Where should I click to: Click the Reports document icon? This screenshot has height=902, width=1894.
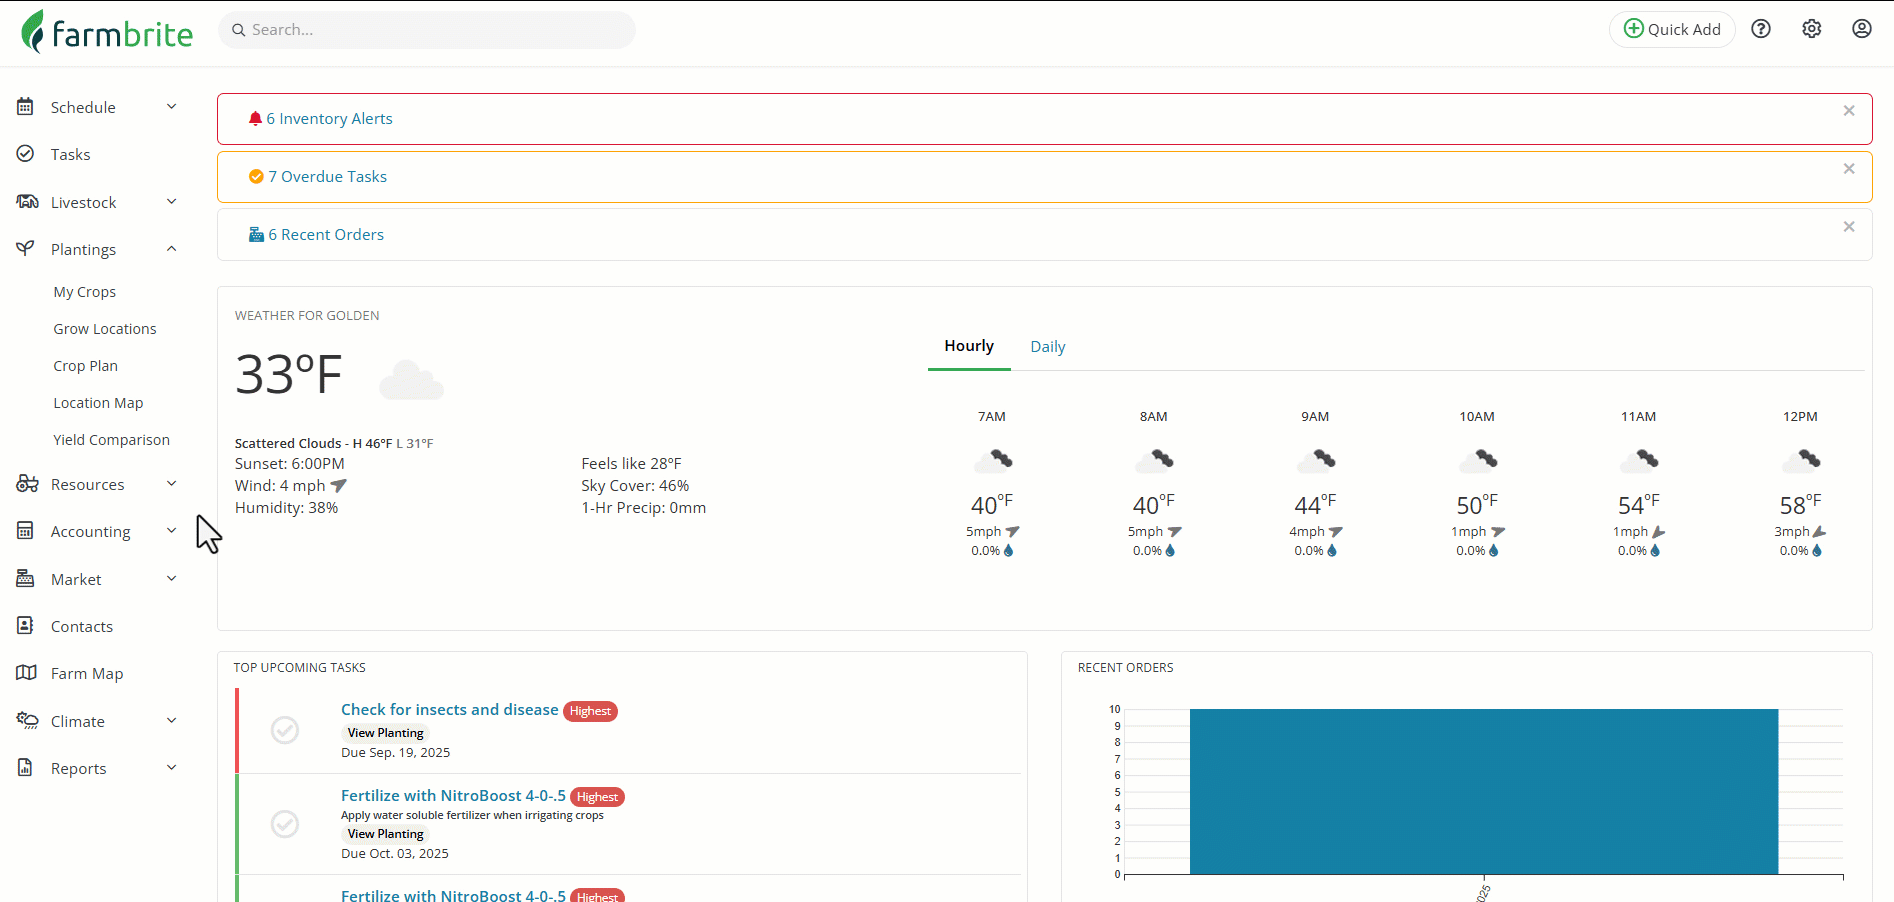26,767
